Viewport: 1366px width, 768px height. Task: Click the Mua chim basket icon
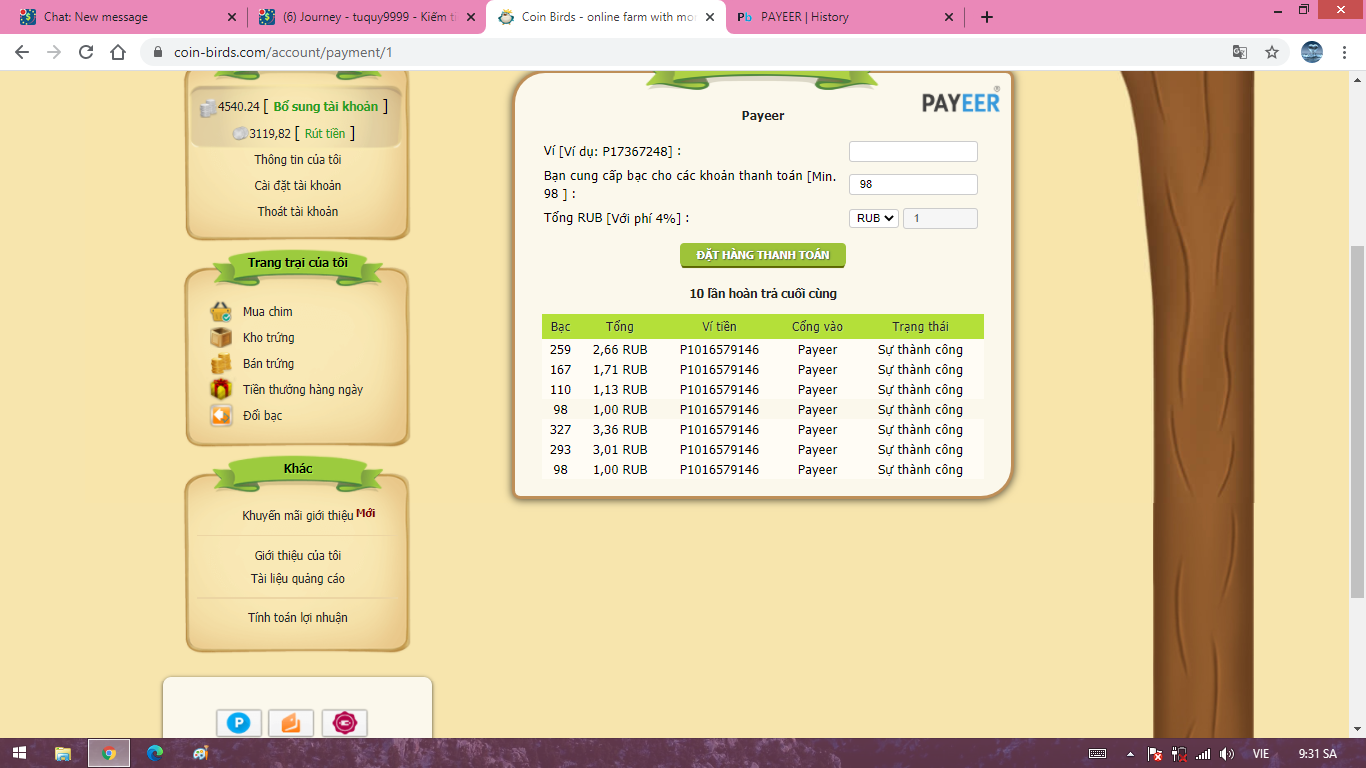click(x=221, y=312)
